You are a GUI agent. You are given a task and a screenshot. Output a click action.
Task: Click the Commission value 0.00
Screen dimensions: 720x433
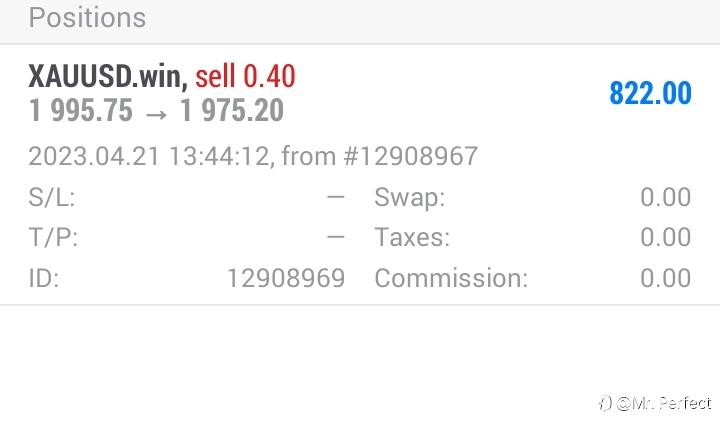[665, 278]
